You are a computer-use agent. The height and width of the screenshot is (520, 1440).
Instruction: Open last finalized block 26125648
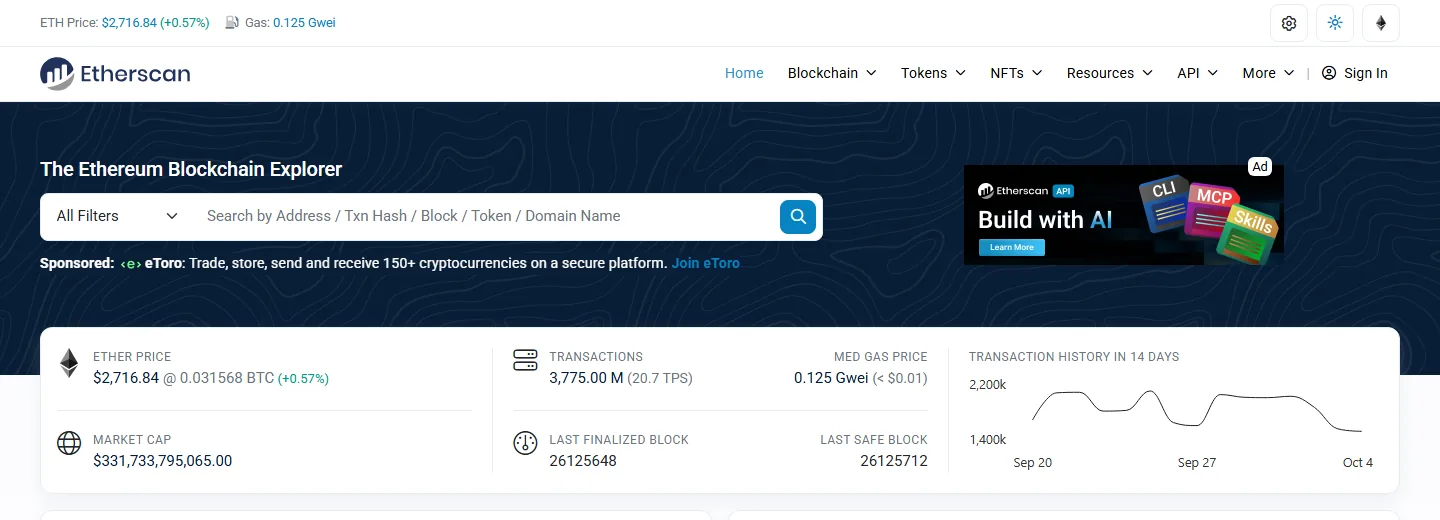(583, 461)
